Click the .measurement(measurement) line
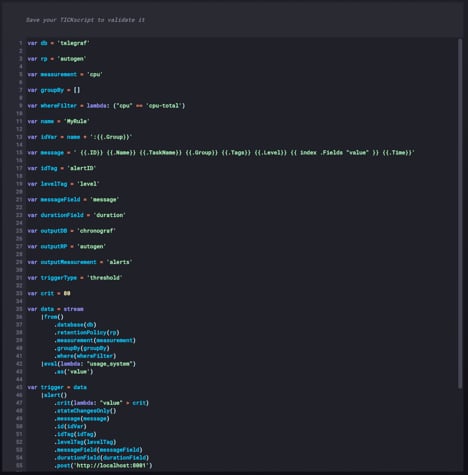The height and width of the screenshot is (475, 468). tap(95, 340)
